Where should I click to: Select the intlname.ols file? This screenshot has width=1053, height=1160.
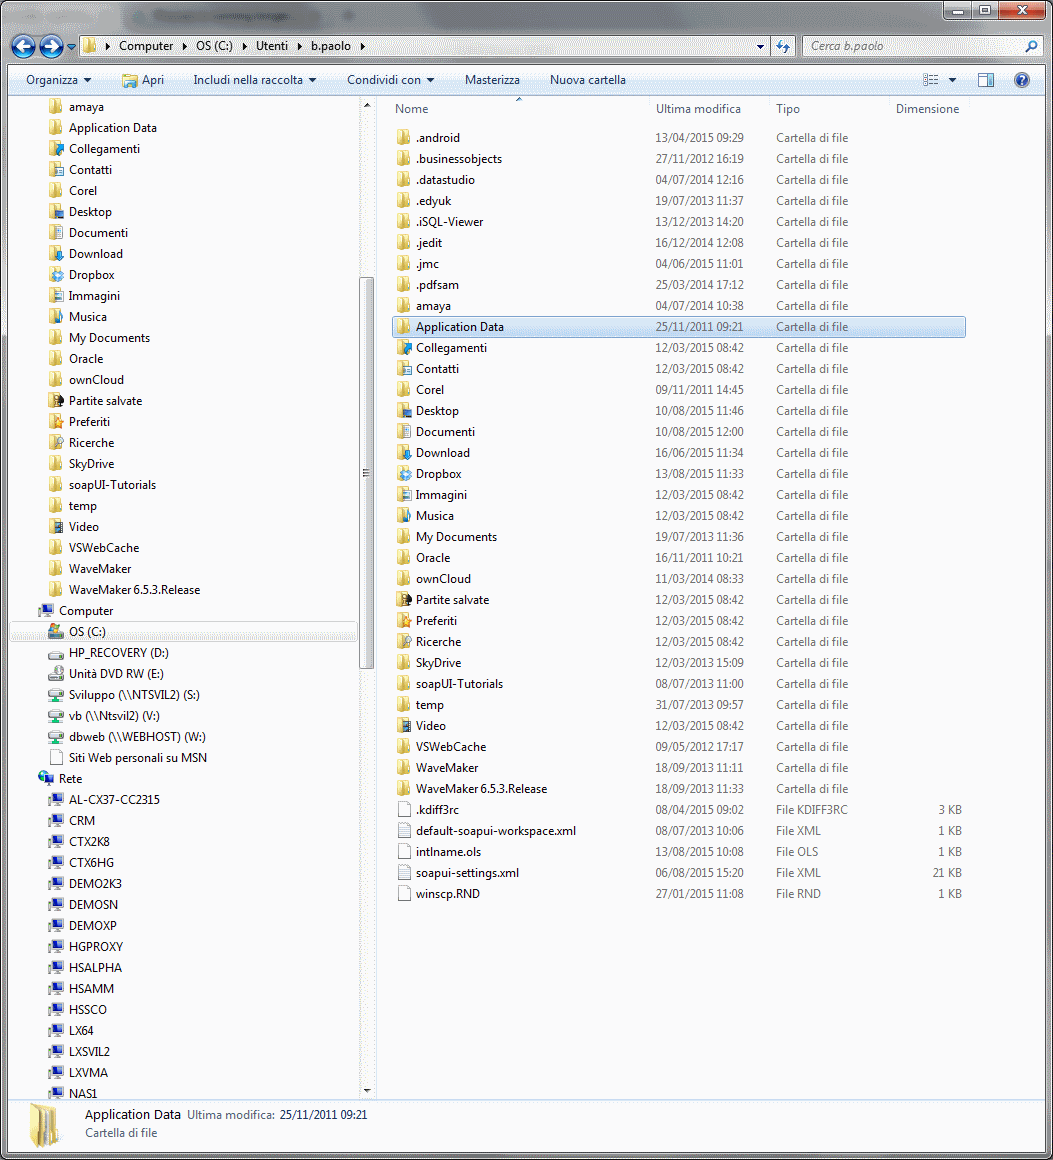pos(679,852)
